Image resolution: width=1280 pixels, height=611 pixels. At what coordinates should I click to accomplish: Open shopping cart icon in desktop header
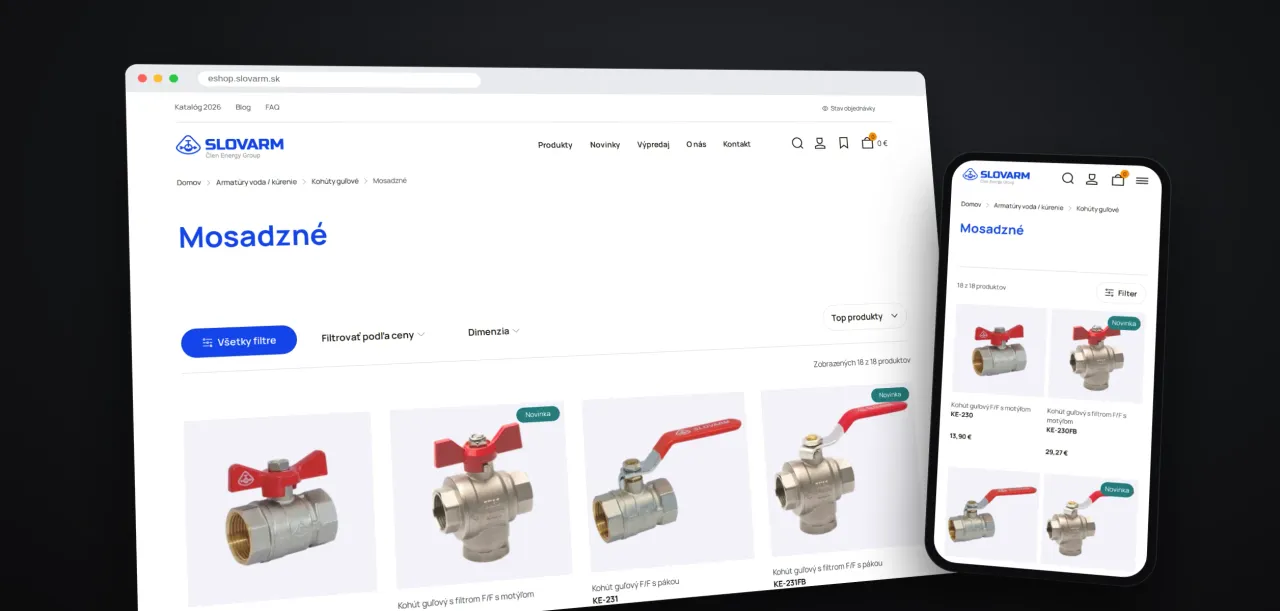click(867, 142)
